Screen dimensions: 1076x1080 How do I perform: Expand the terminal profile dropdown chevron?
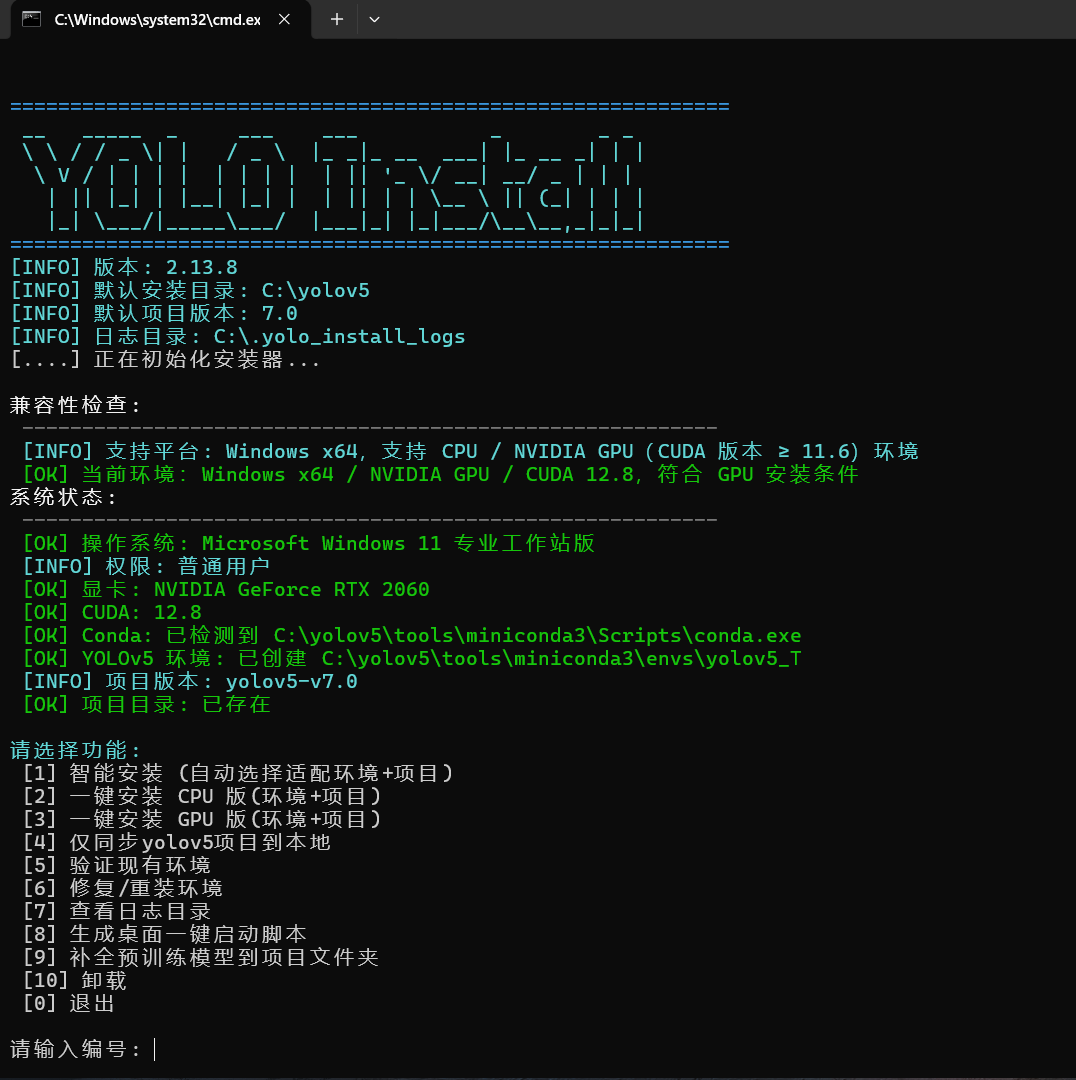point(374,19)
